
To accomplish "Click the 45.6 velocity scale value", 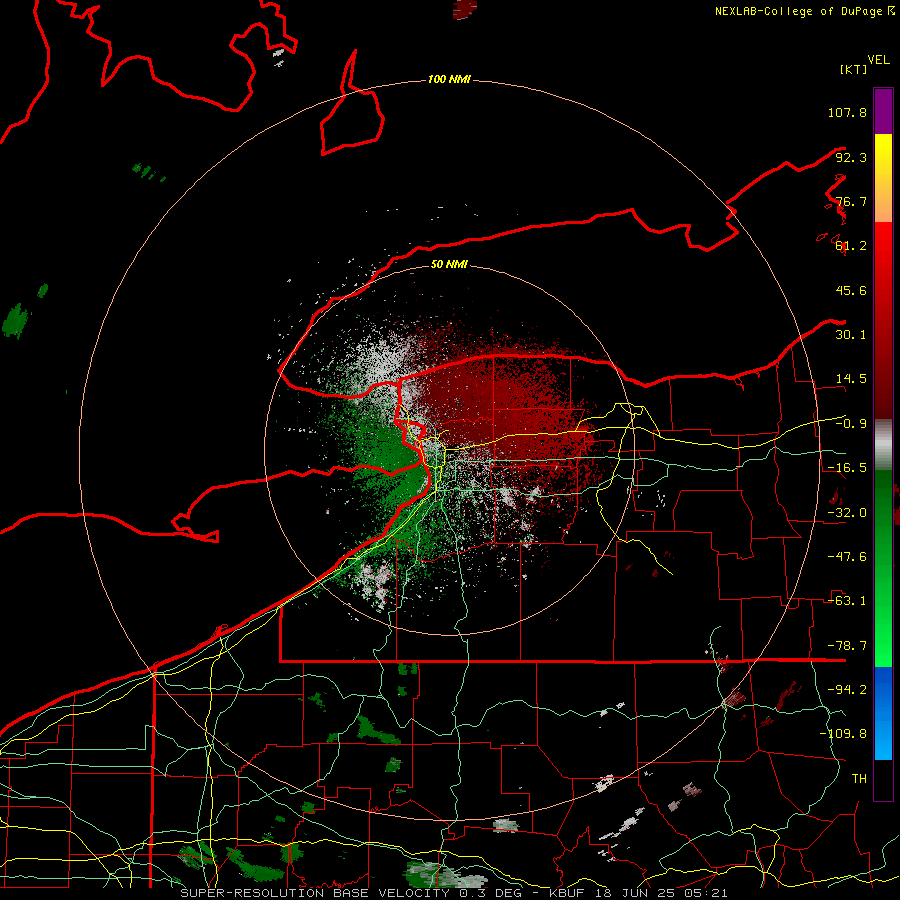I will click(851, 290).
